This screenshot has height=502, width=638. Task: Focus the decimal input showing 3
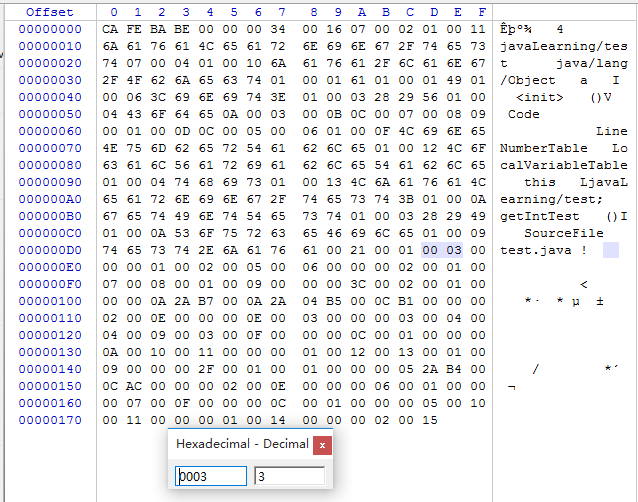pyautogui.click(x=289, y=476)
